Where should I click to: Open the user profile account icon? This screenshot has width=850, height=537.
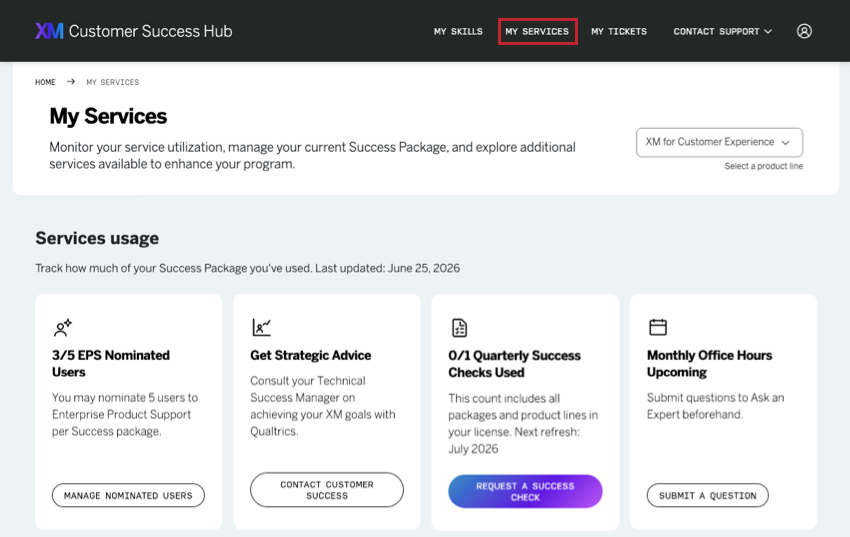coord(804,31)
